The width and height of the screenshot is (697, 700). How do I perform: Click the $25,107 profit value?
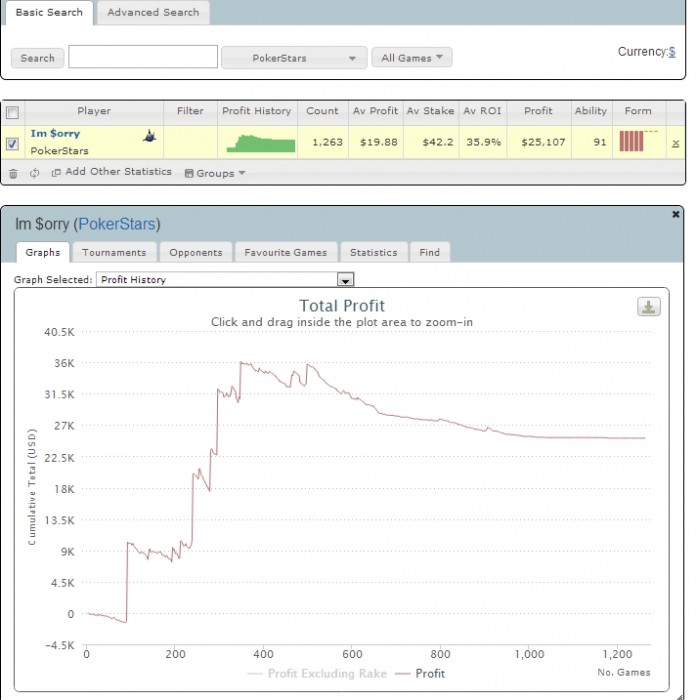tap(543, 142)
